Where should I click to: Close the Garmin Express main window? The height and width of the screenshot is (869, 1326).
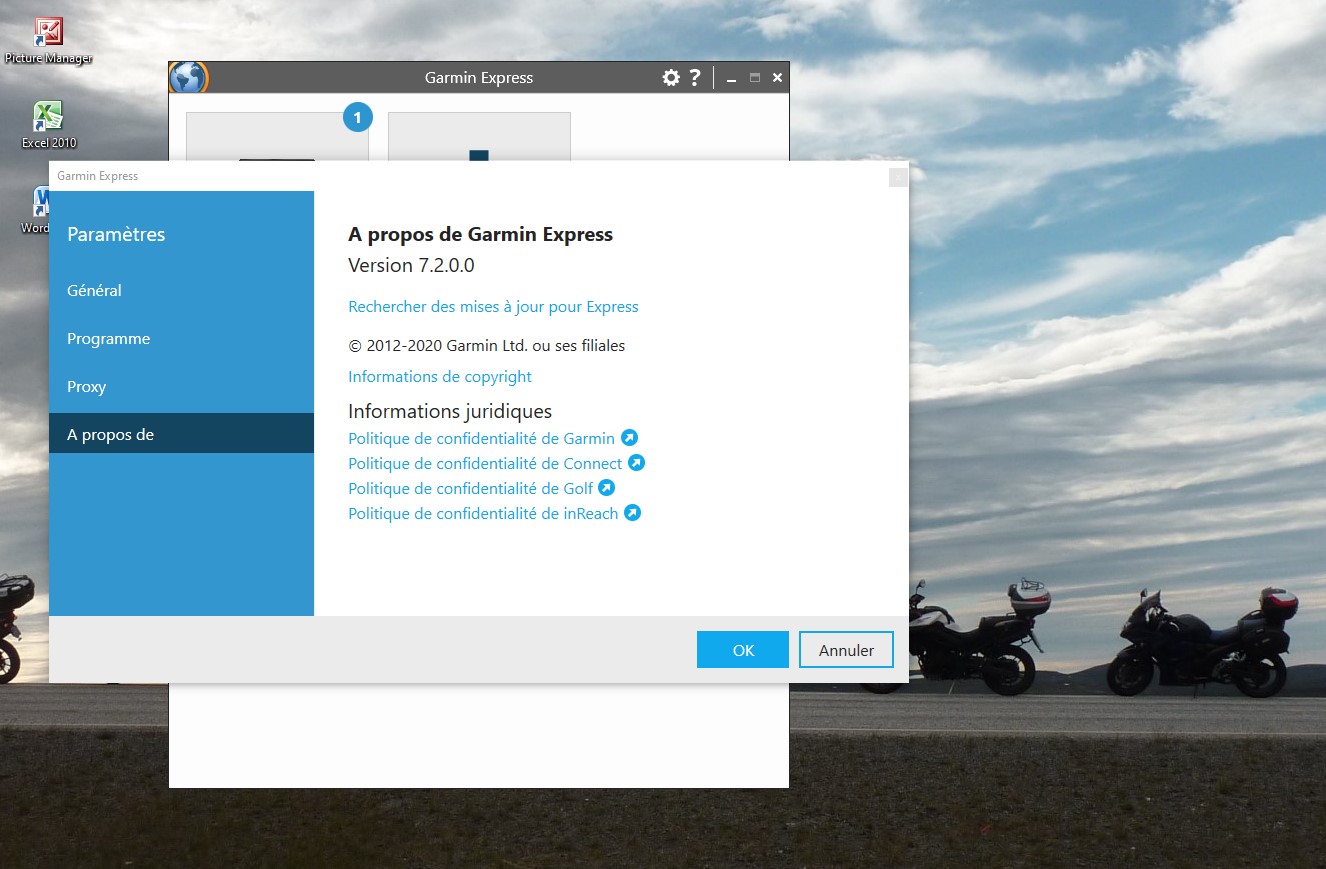778,78
